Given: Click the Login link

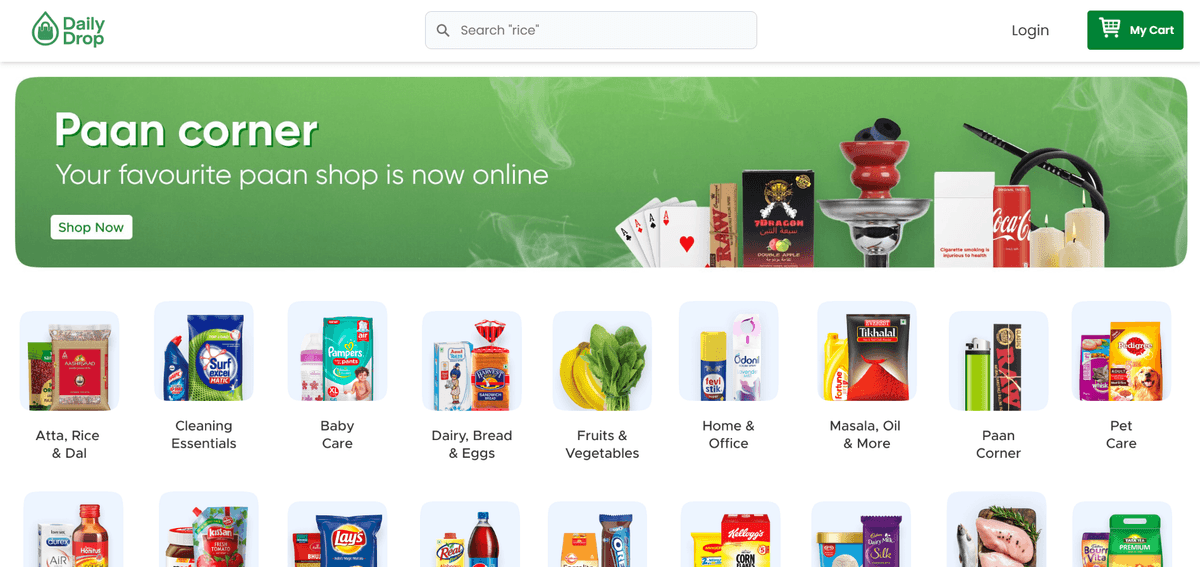Looking at the screenshot, I should click(1030, 30).
